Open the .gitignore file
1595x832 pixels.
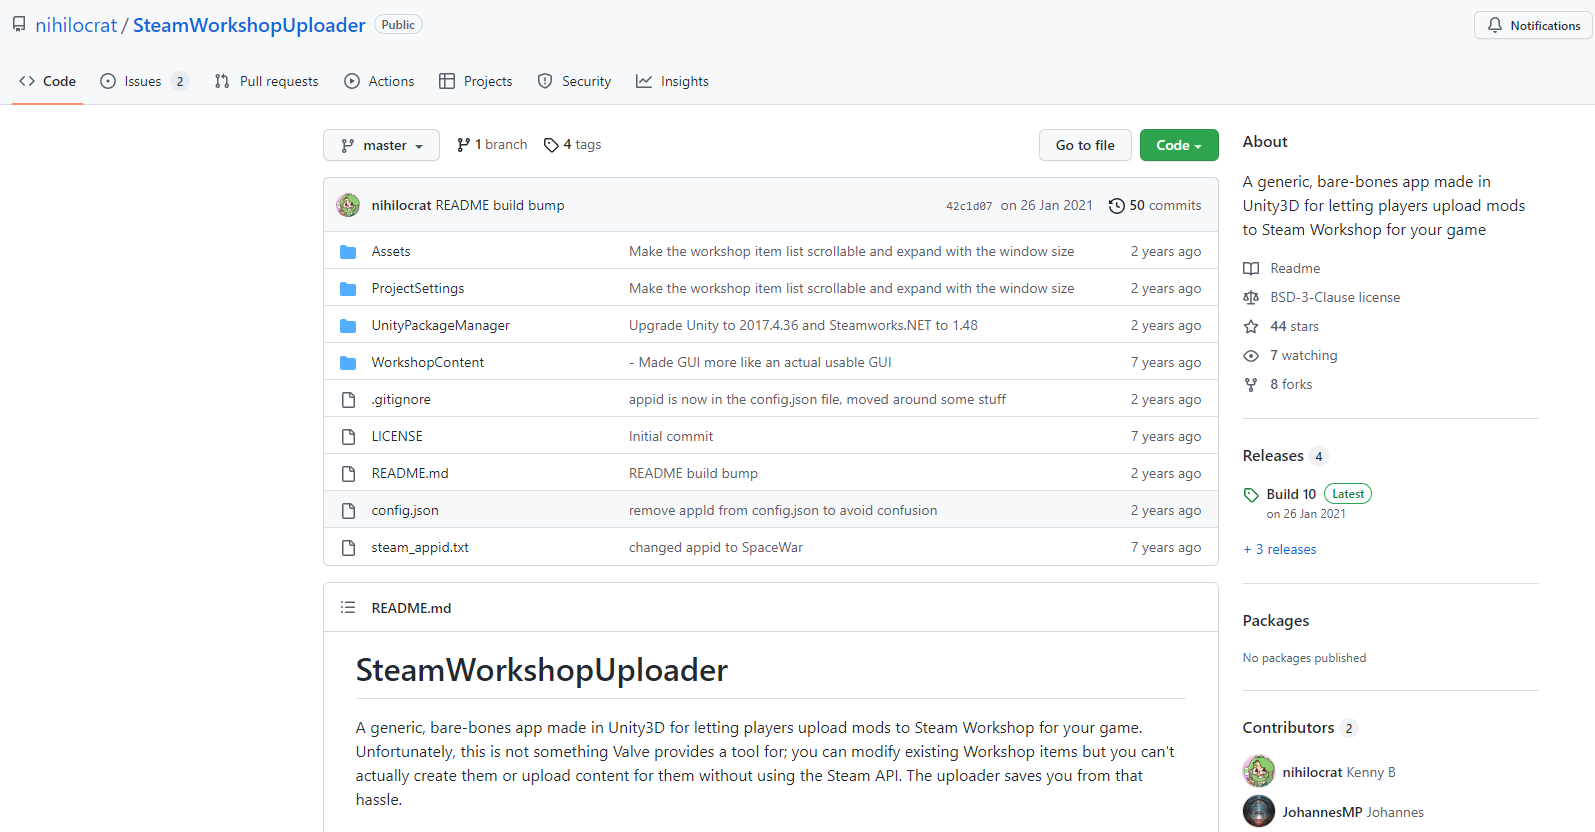[401, 399]
